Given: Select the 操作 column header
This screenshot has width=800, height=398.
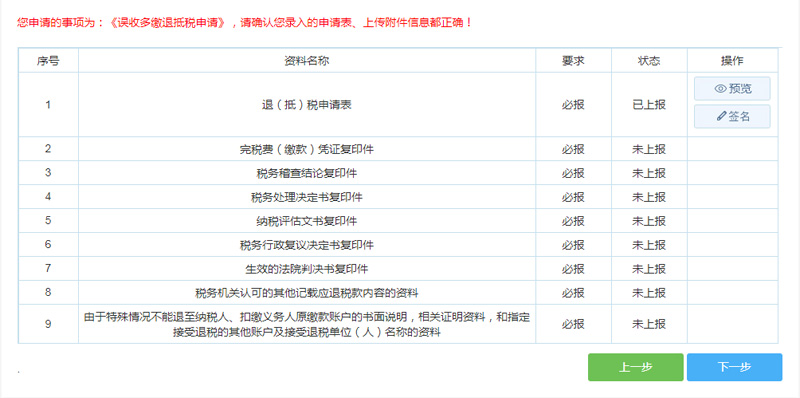Looking at the screenshot, I should point(732,61).
